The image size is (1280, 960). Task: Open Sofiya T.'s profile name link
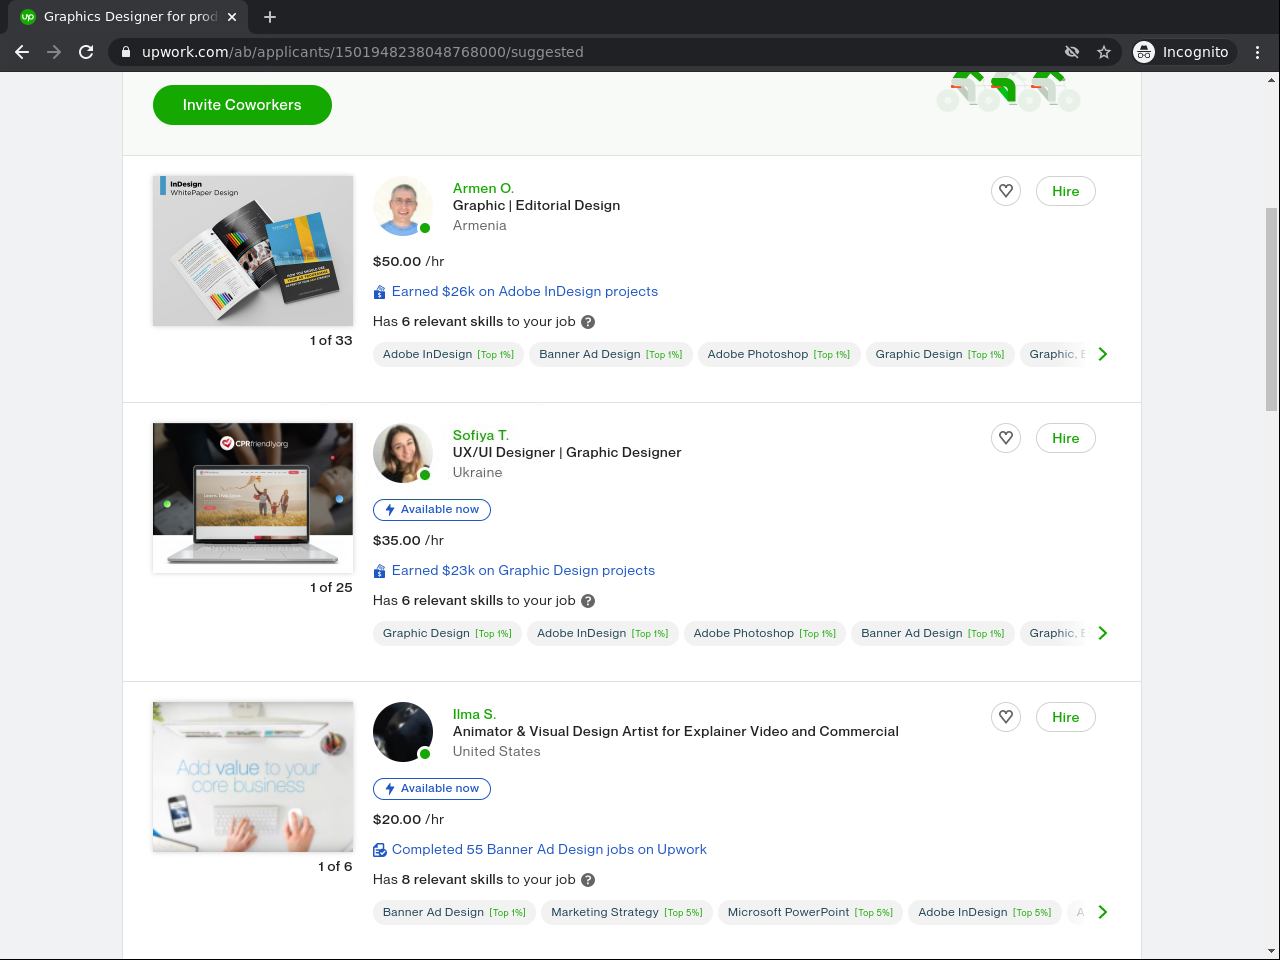[481, 435]
